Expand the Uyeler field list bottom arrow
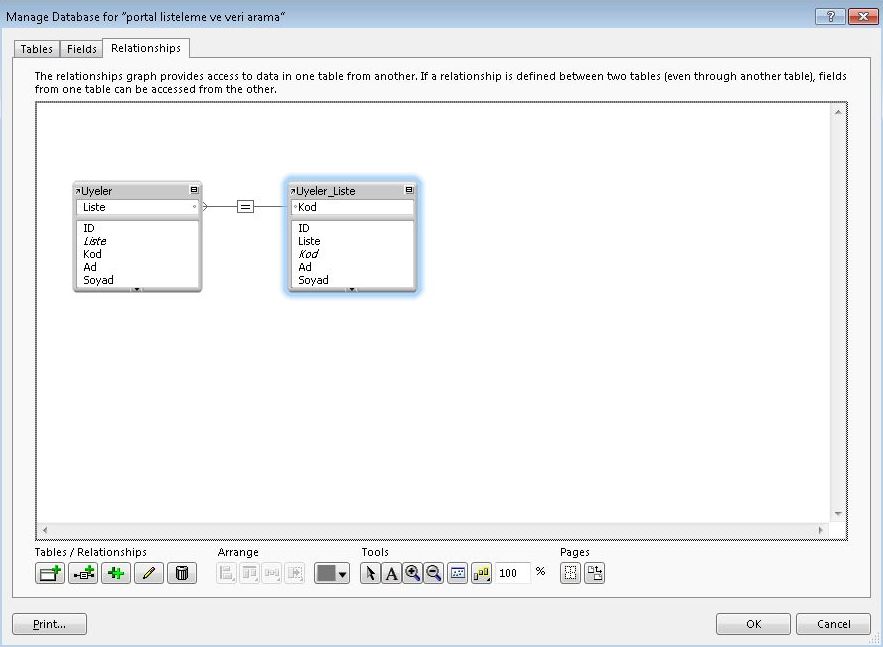 point(137,289)
